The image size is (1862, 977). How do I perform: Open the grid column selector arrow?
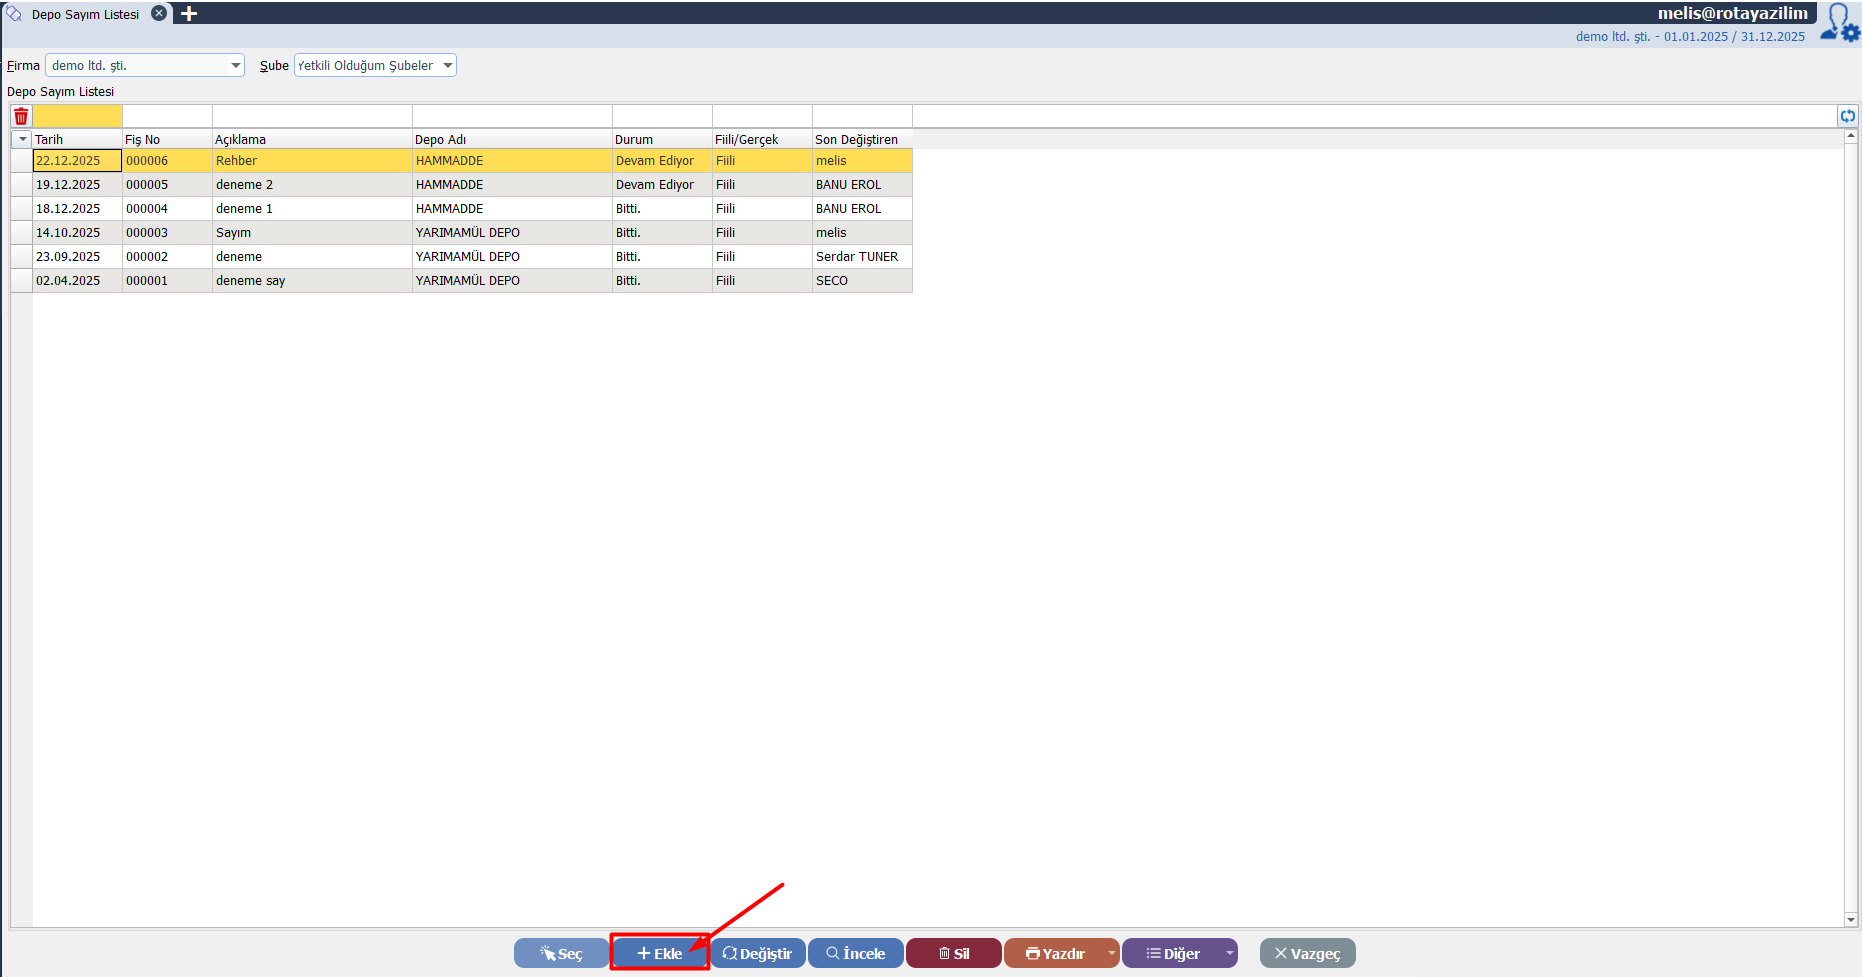pyautogui.click(x=22, y=139)
